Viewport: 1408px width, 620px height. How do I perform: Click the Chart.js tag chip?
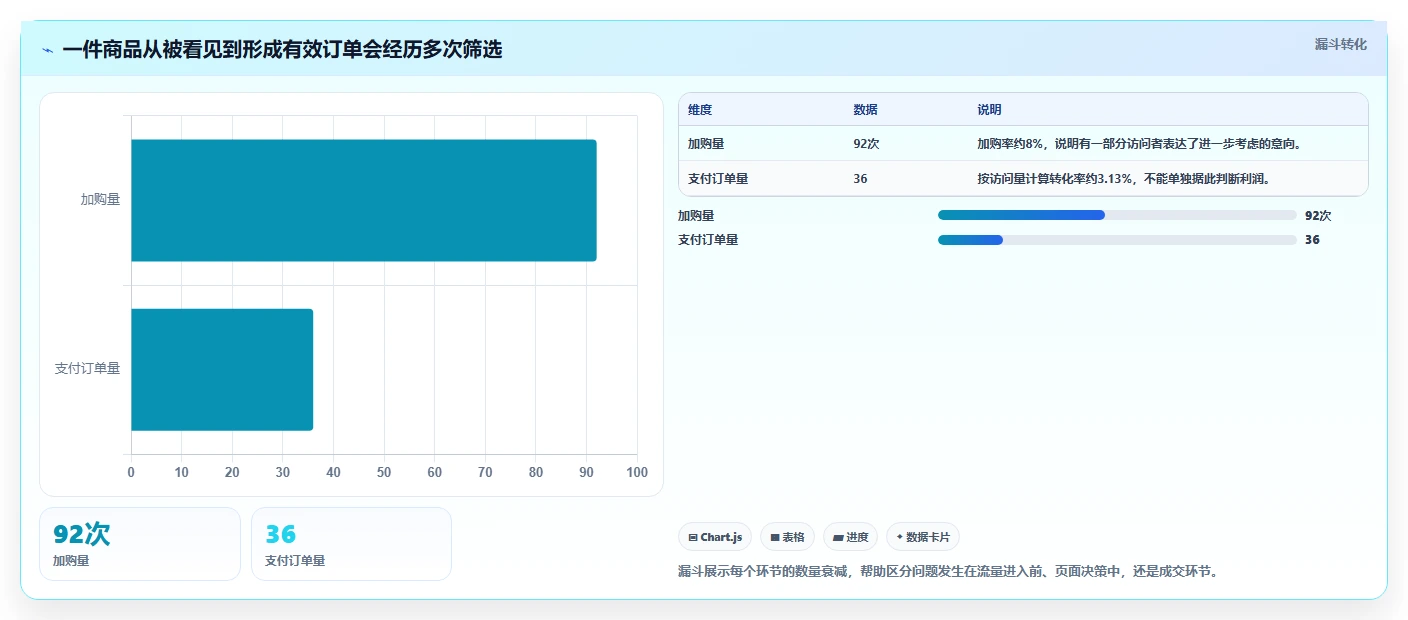point(715,537)
